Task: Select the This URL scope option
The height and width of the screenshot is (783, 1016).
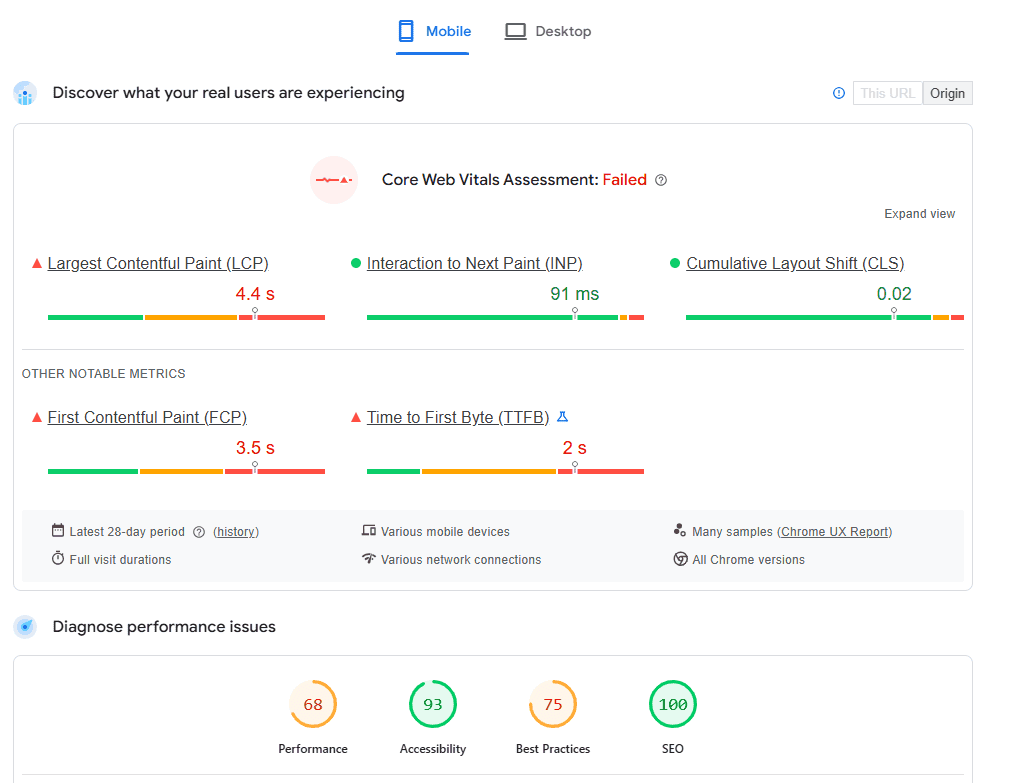Action: click(x=886, y=93)
